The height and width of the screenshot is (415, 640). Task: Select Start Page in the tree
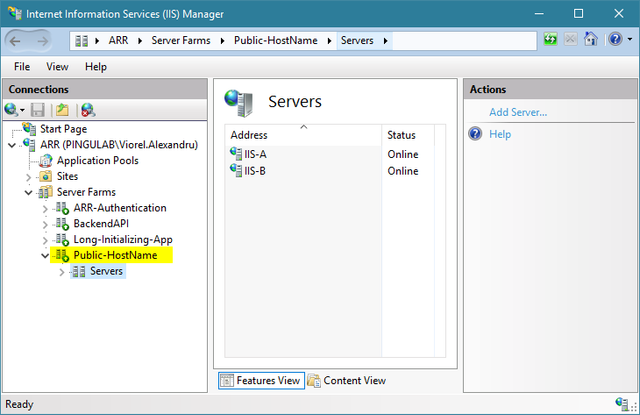point(63,129)
